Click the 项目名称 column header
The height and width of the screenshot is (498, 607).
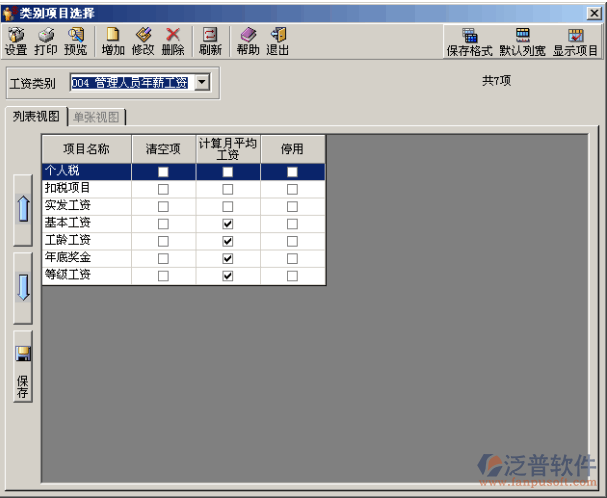pyautogui.click(x=86, y=149)
